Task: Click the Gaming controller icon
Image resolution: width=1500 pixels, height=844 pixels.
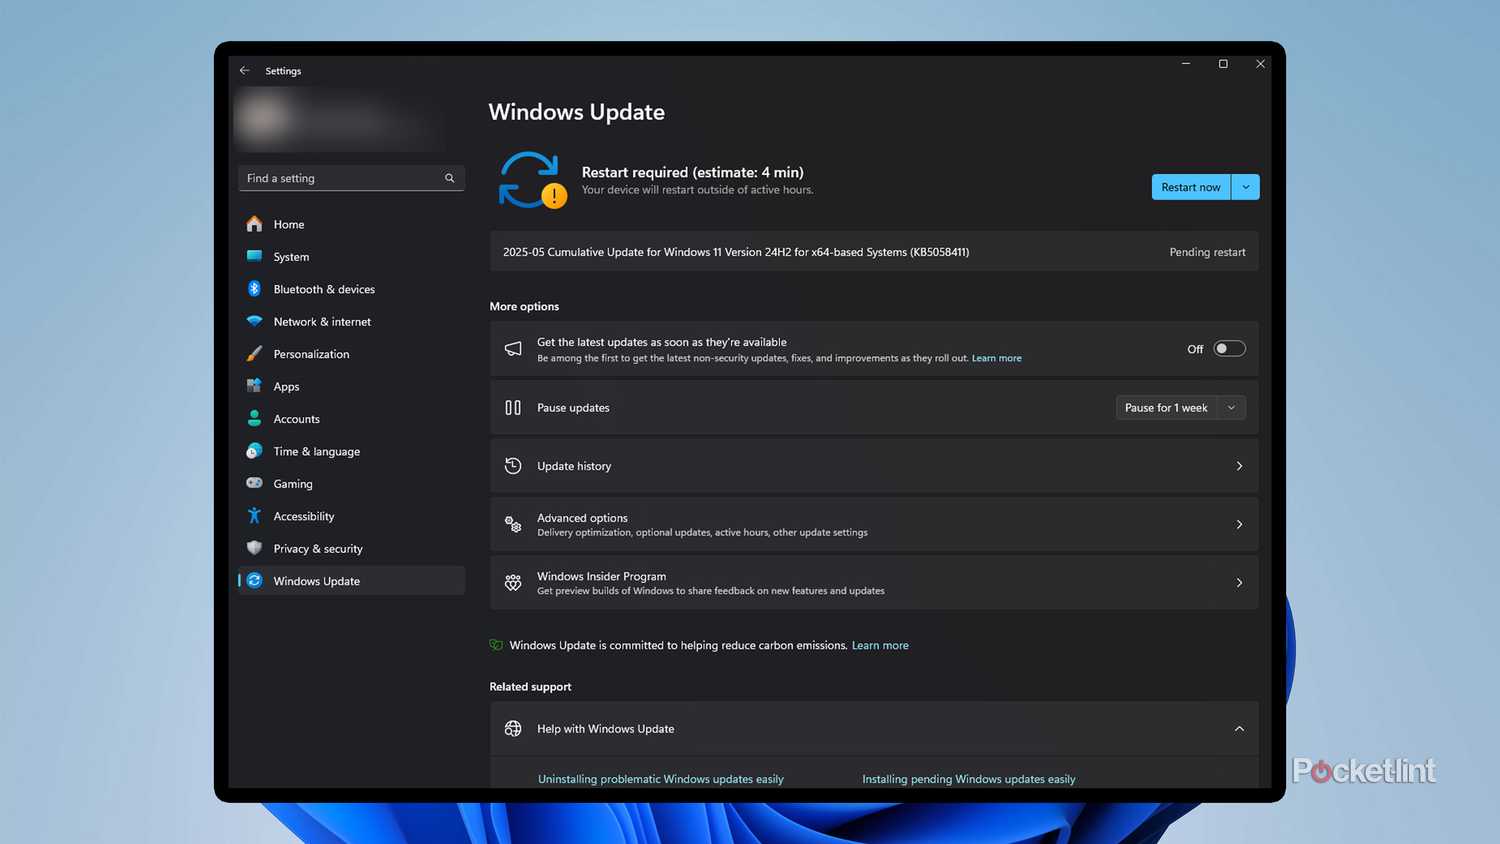Action: click(254, 483)
